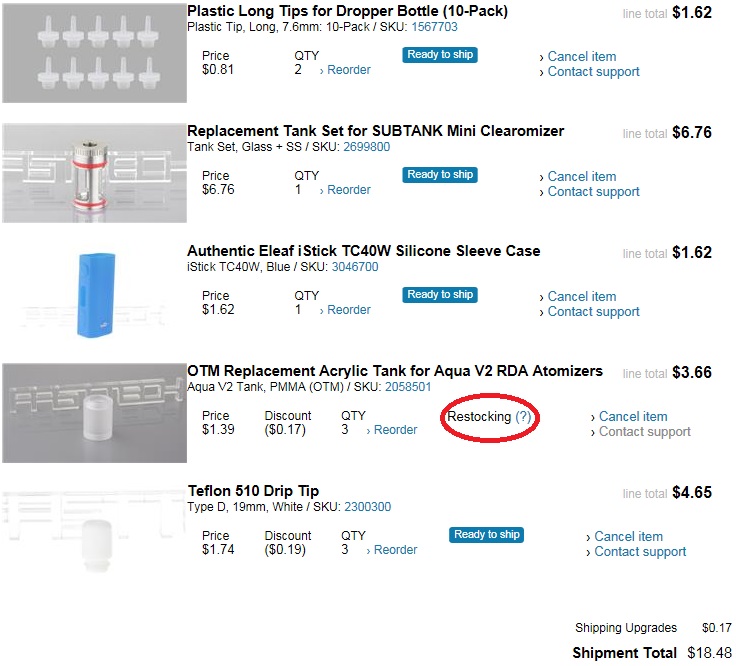736x666 pixels.
Task: Contact support for Plastic Long Tips
Action: pos(593,71)
